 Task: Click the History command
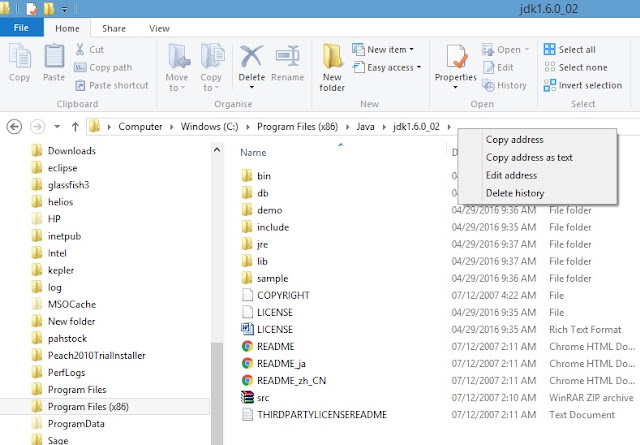tap(504, 85)
